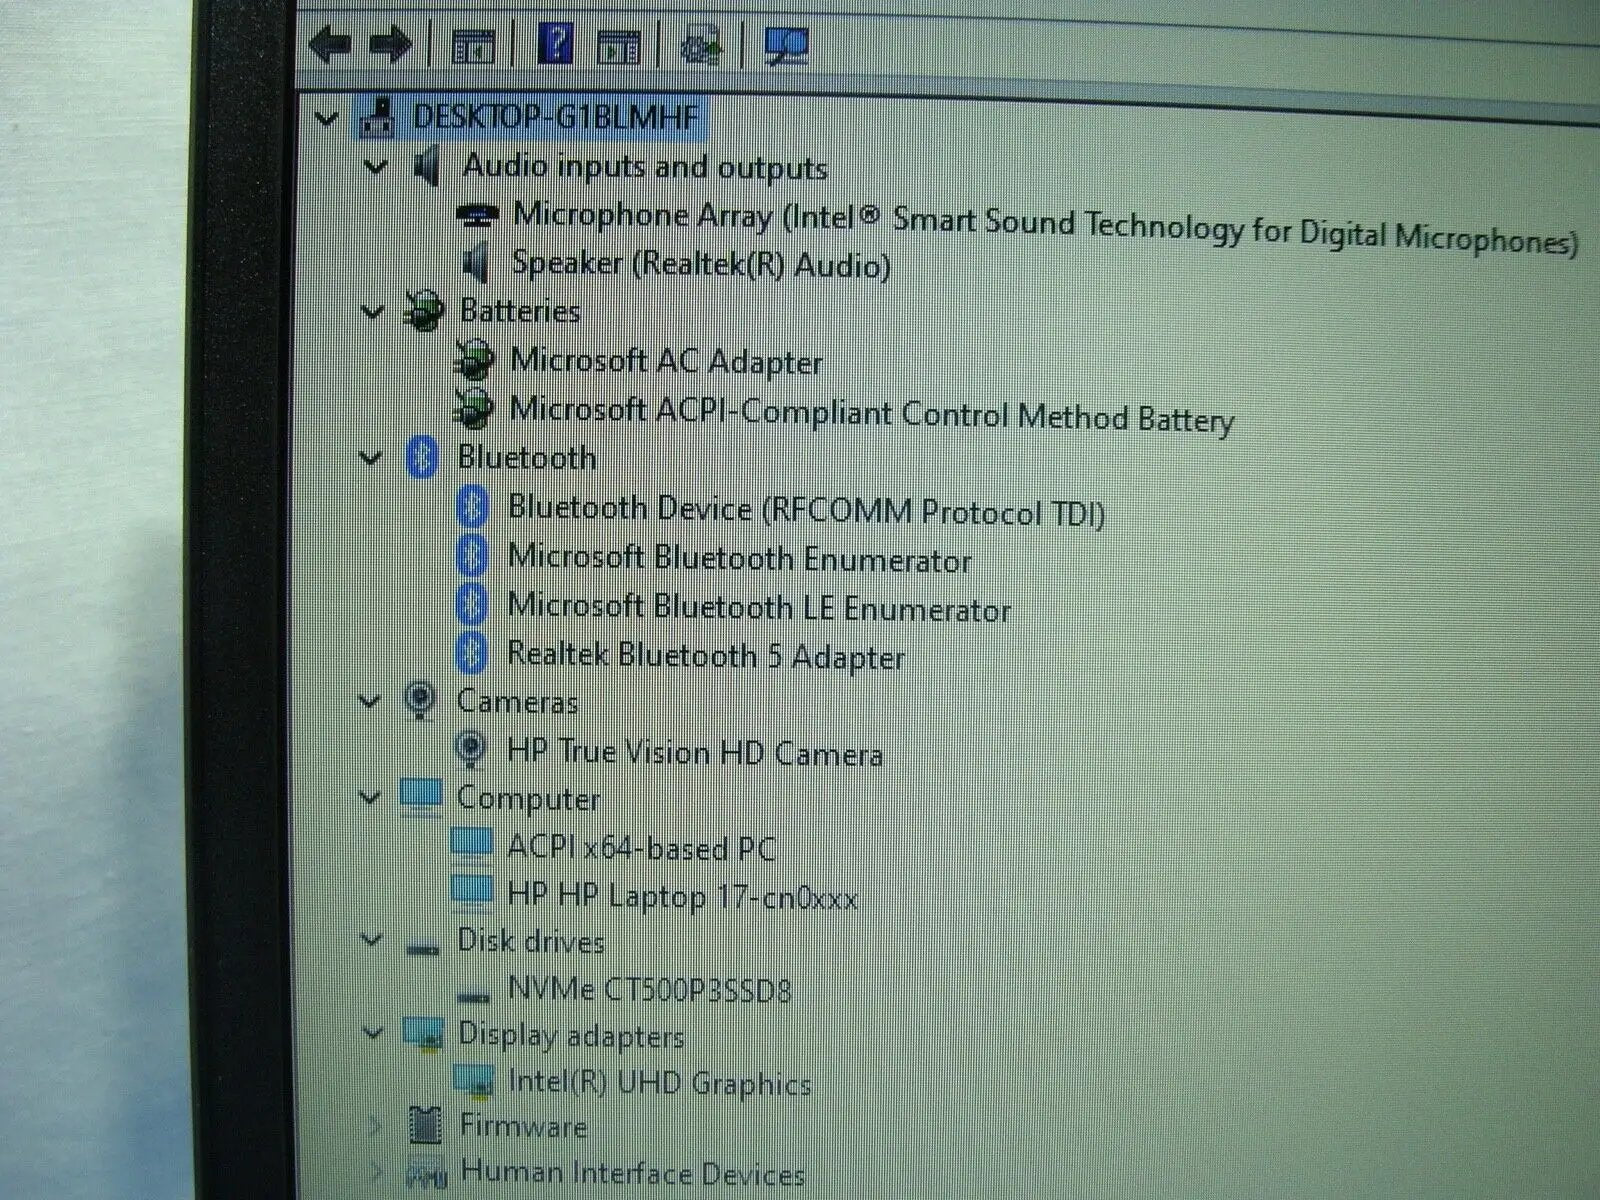Viewport: 1600px width, 1200px height.
Task: Select Microsoft ACPI-Compliant Control Method Battery
Action: 871,414
